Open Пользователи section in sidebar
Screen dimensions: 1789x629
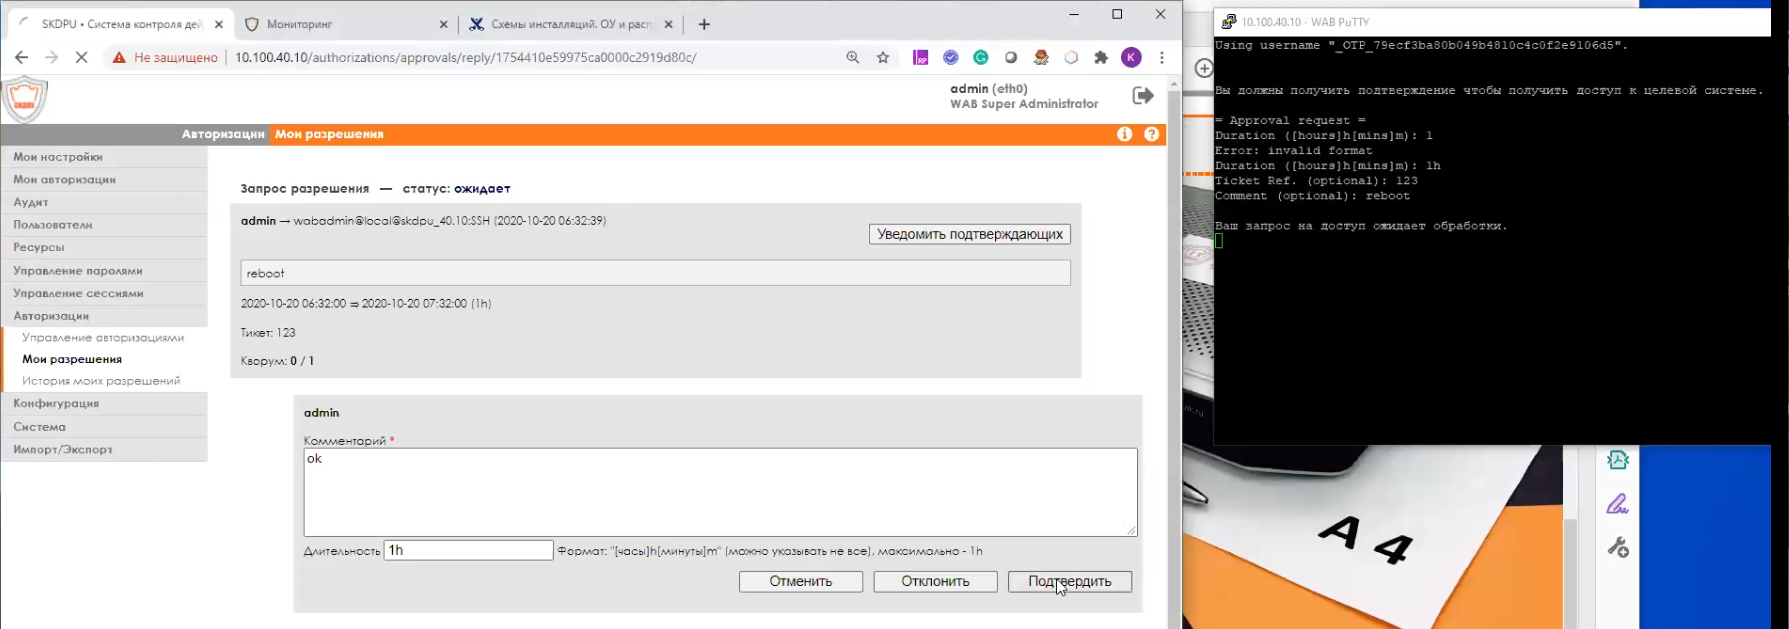coord(104,225)
